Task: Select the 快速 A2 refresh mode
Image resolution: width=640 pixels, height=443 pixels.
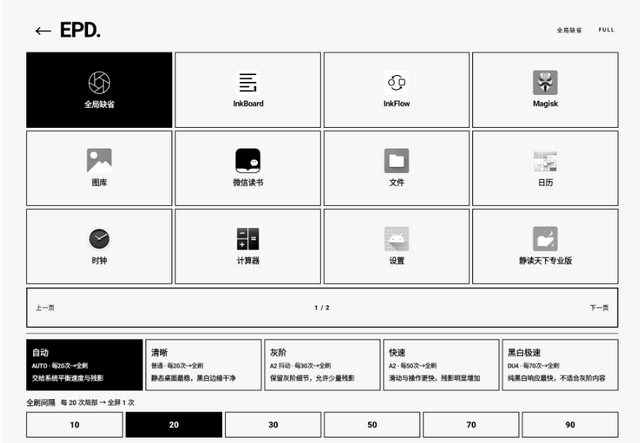Action: [441, 365]
